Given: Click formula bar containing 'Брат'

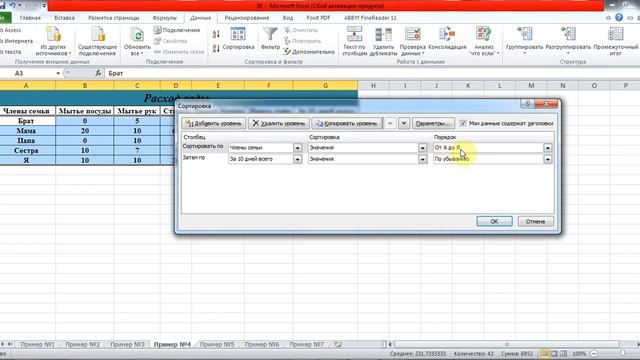Looking at the screenshot, I should 371,73.
